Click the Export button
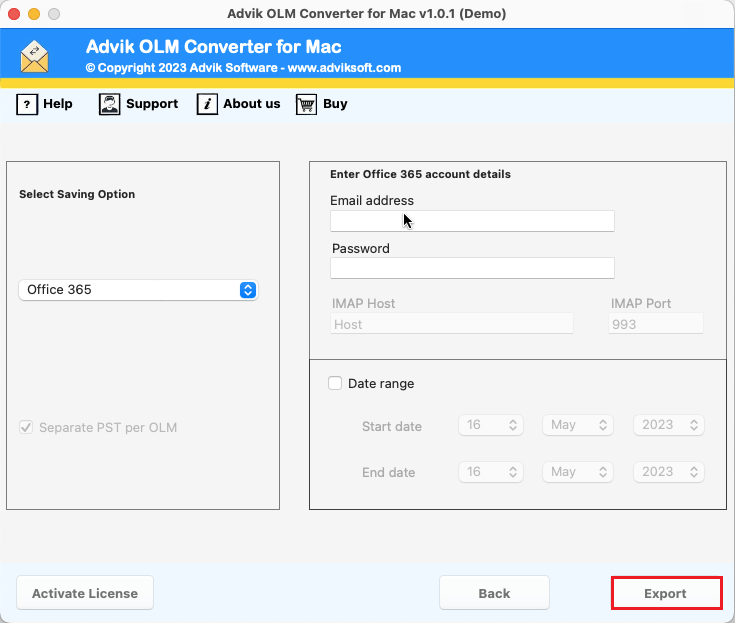Viewport: 735px width, 623px height. point(666,593)
